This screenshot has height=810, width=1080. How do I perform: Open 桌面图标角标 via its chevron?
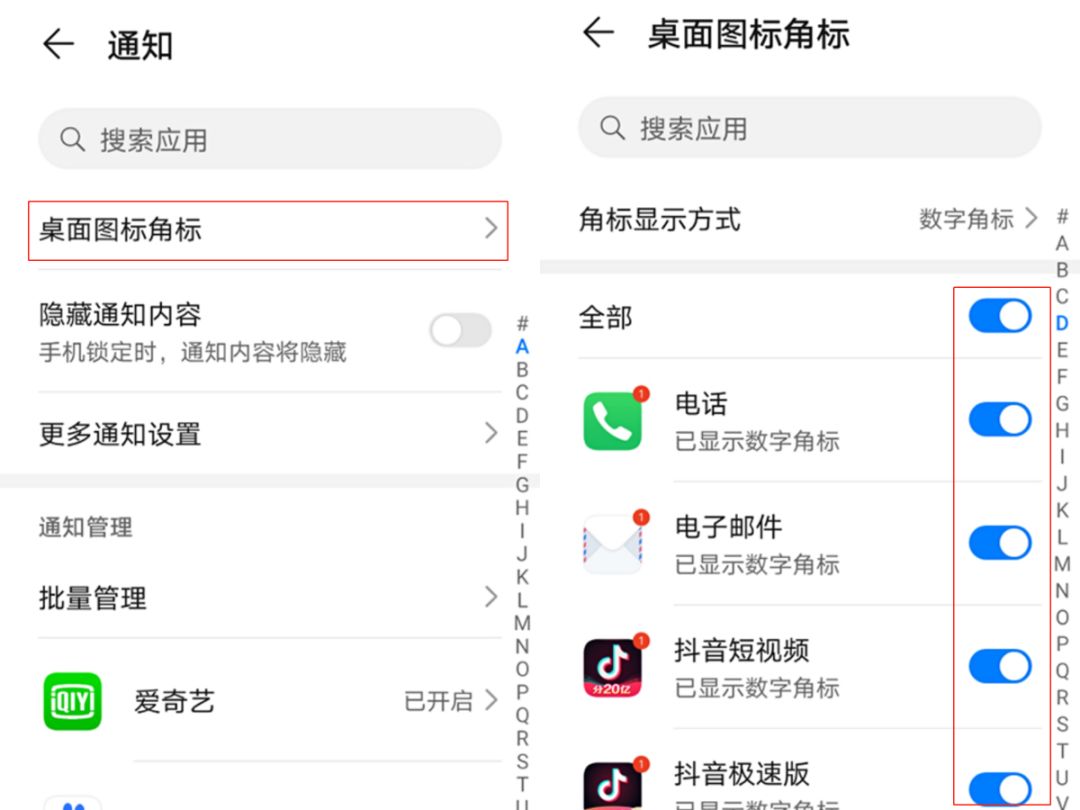click(x=490, y=228)
